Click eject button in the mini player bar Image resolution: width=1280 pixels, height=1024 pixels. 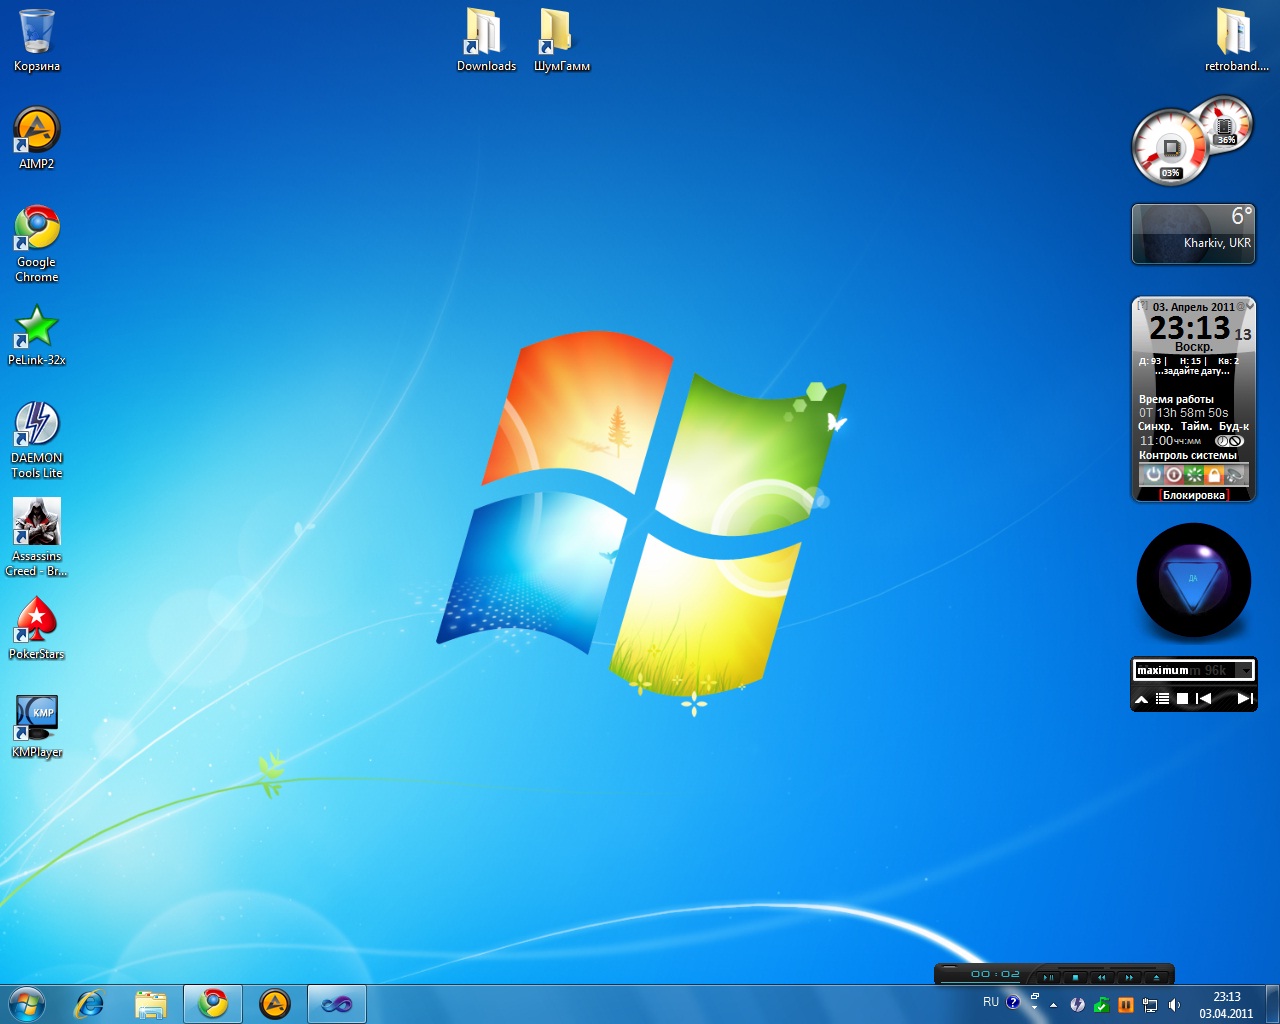pyautogui.click(x=1157, y=977)
